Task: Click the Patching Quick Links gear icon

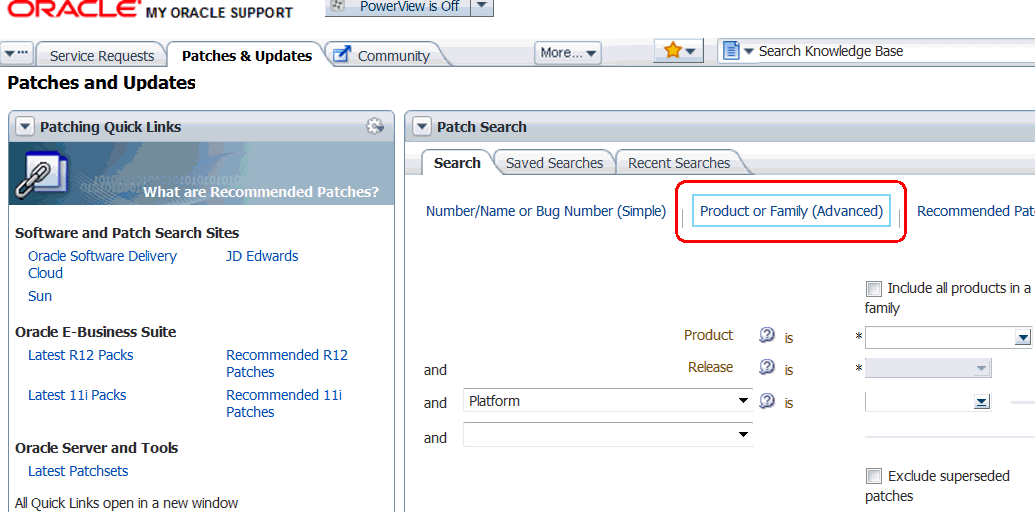Action: 375,126
